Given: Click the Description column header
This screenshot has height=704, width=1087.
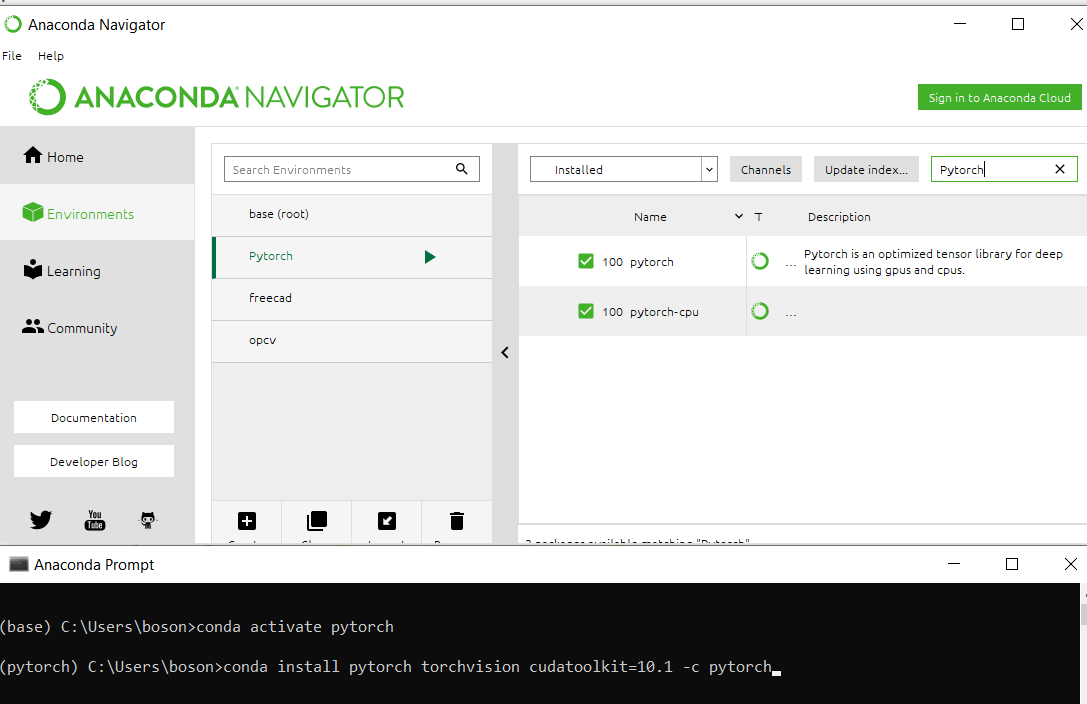Looking at the screenshot, I should 839,217.
